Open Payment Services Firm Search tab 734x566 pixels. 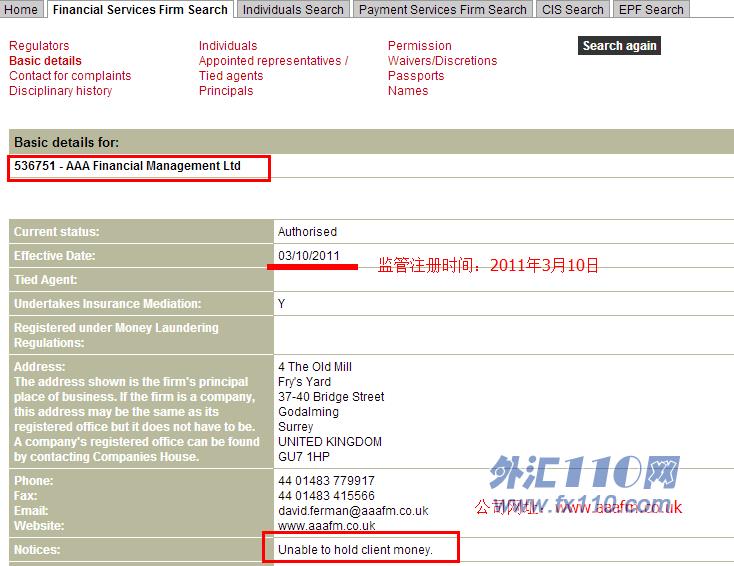point(442,9)
